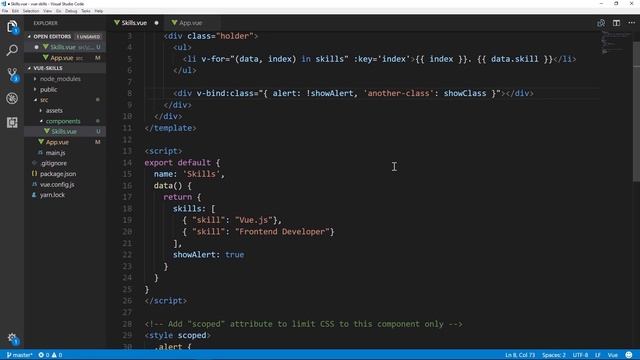Open the Edit menu
640x360 pixels.
15,11
